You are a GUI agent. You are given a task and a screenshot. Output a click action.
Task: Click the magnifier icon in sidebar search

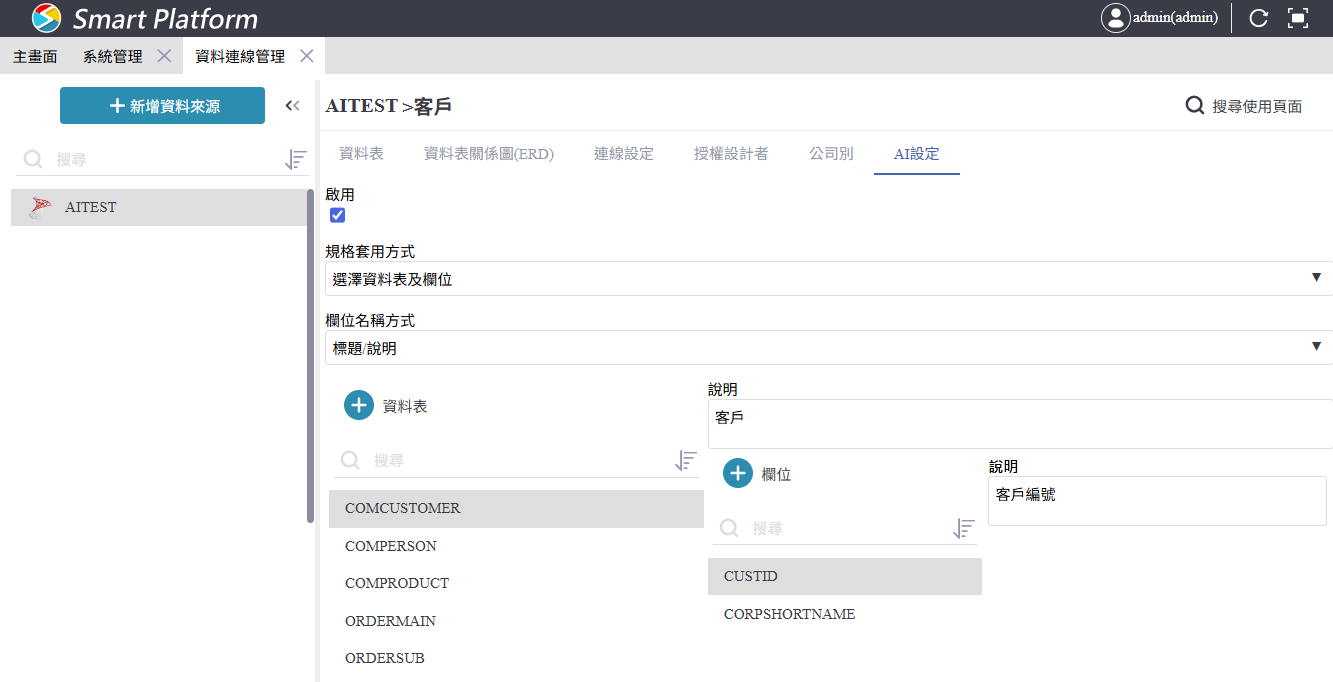pos(33,159)
